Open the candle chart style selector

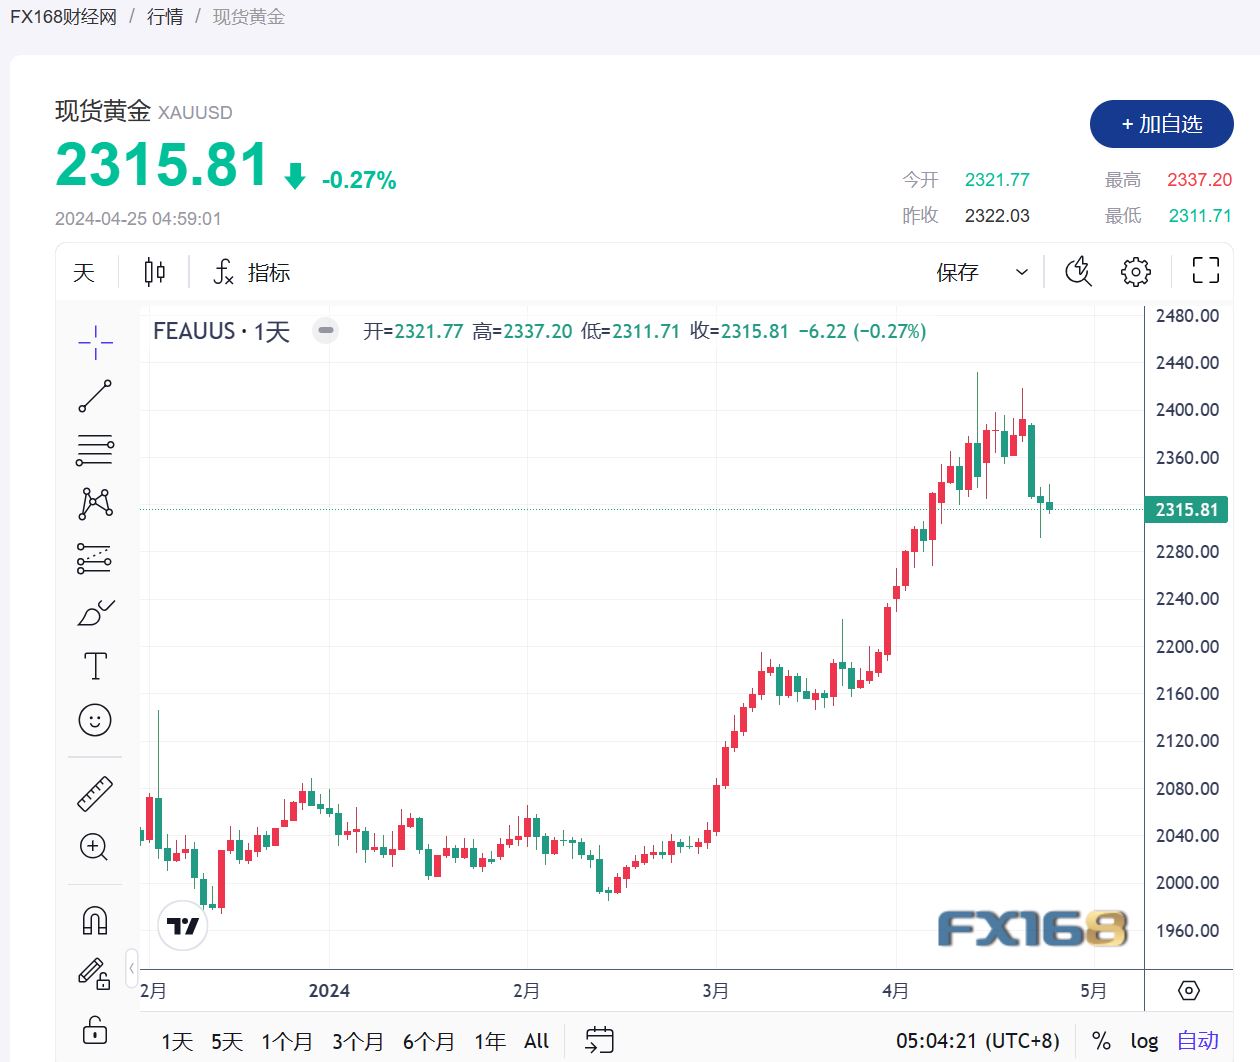tap(153, 271)
